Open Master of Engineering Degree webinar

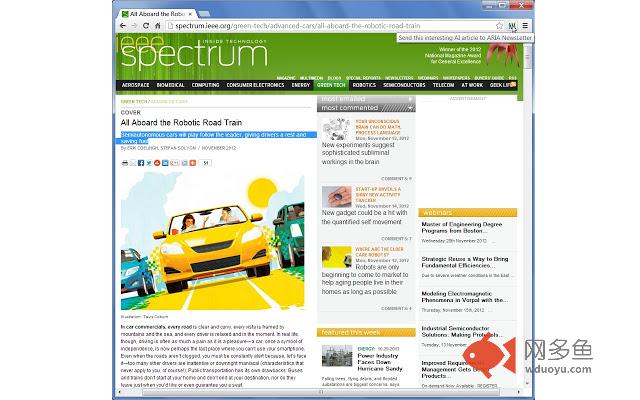click(462, 227)
